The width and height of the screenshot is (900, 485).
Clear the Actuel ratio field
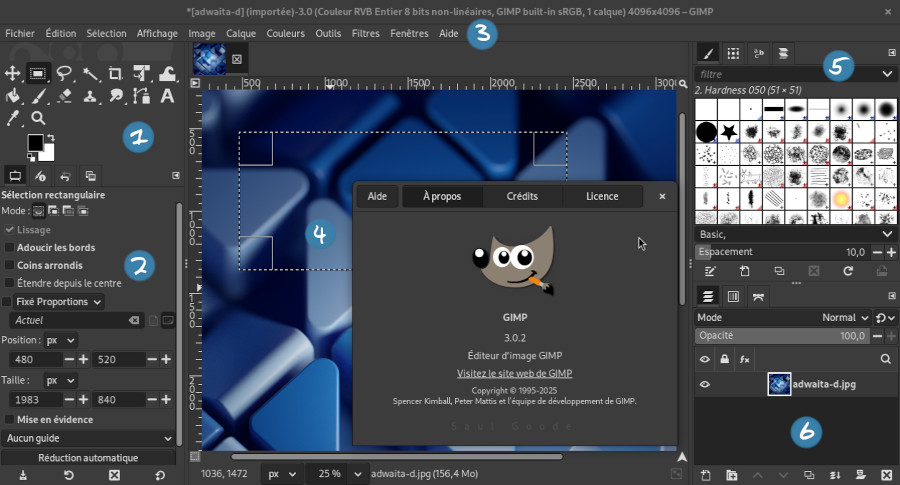click(x=134, y=320)
